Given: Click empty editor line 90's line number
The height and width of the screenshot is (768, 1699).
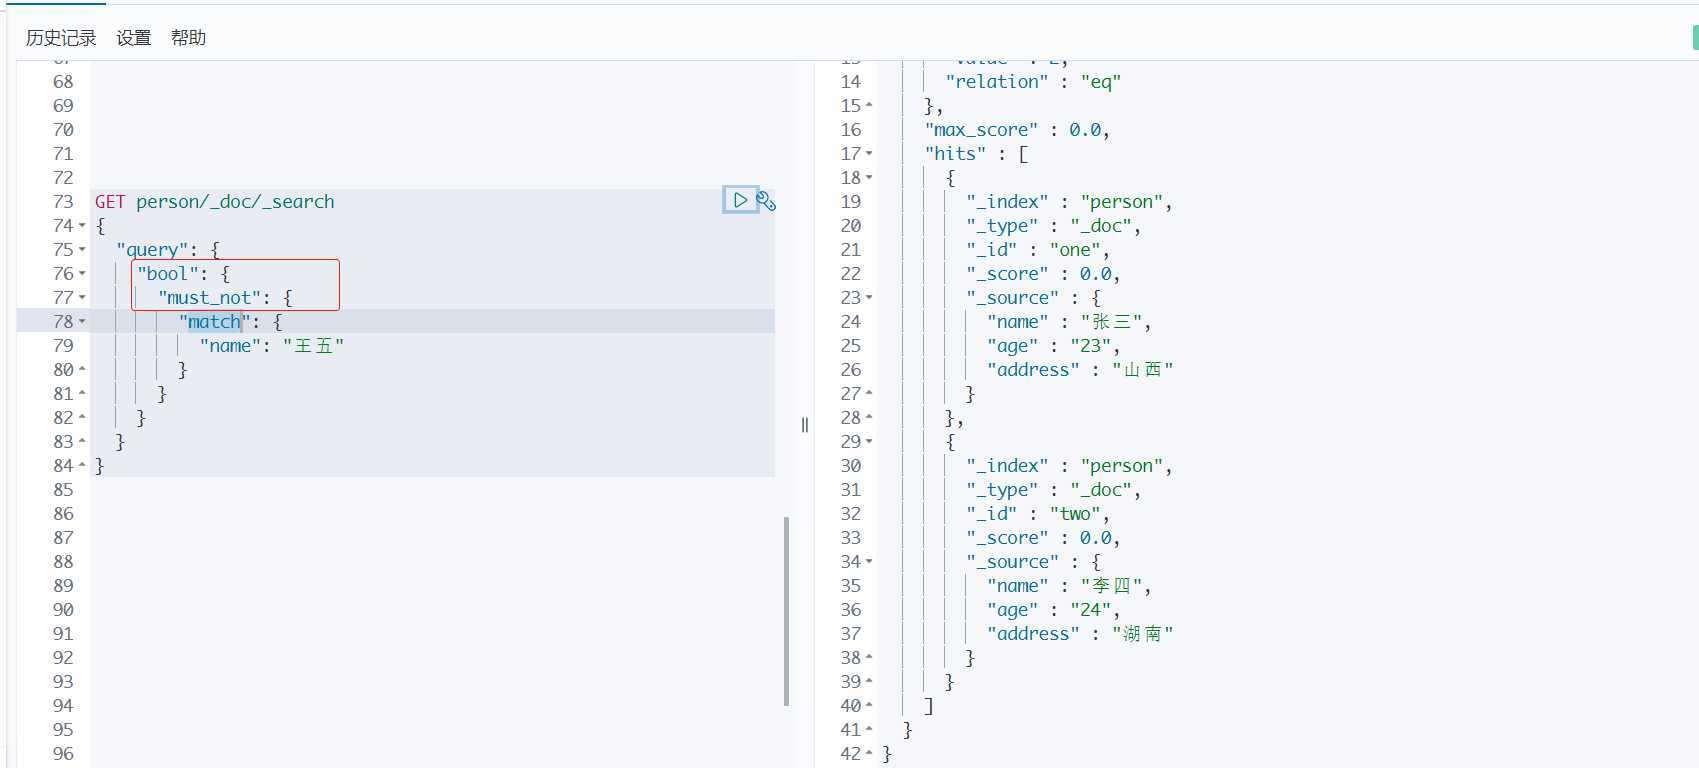Looking at the screenshot, I should pos(63,610).
